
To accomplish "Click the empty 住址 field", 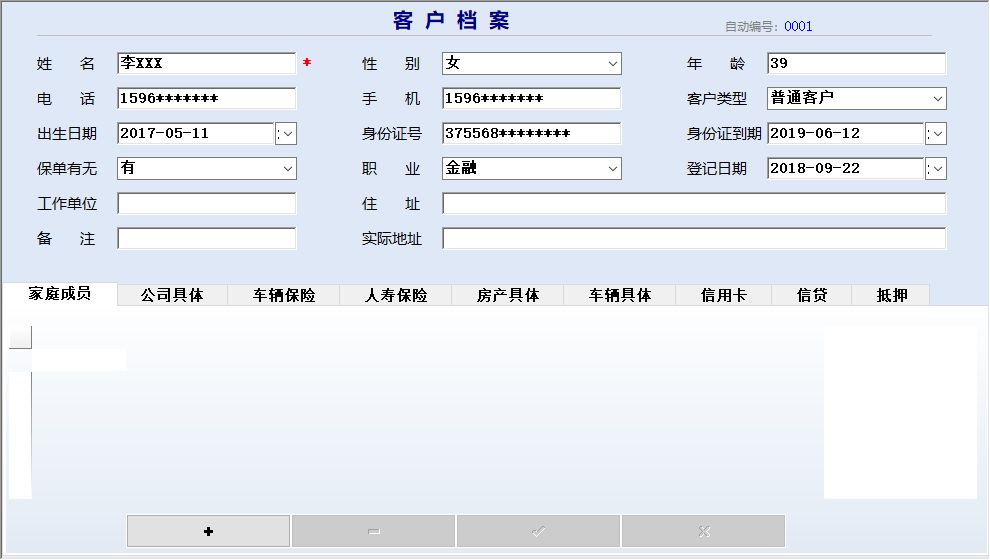I will (694, 203).
